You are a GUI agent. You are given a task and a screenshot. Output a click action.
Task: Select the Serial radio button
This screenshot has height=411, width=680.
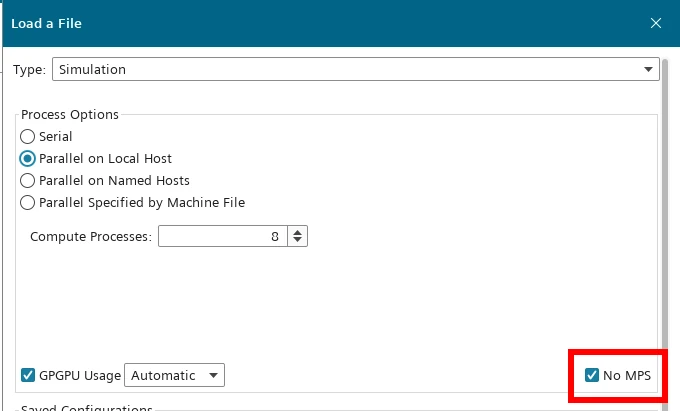tap(28, 136)
